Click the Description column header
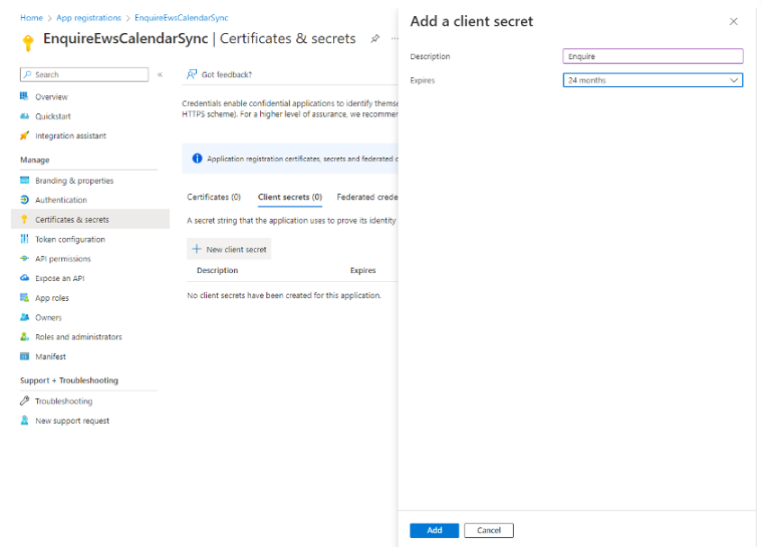 217,270
